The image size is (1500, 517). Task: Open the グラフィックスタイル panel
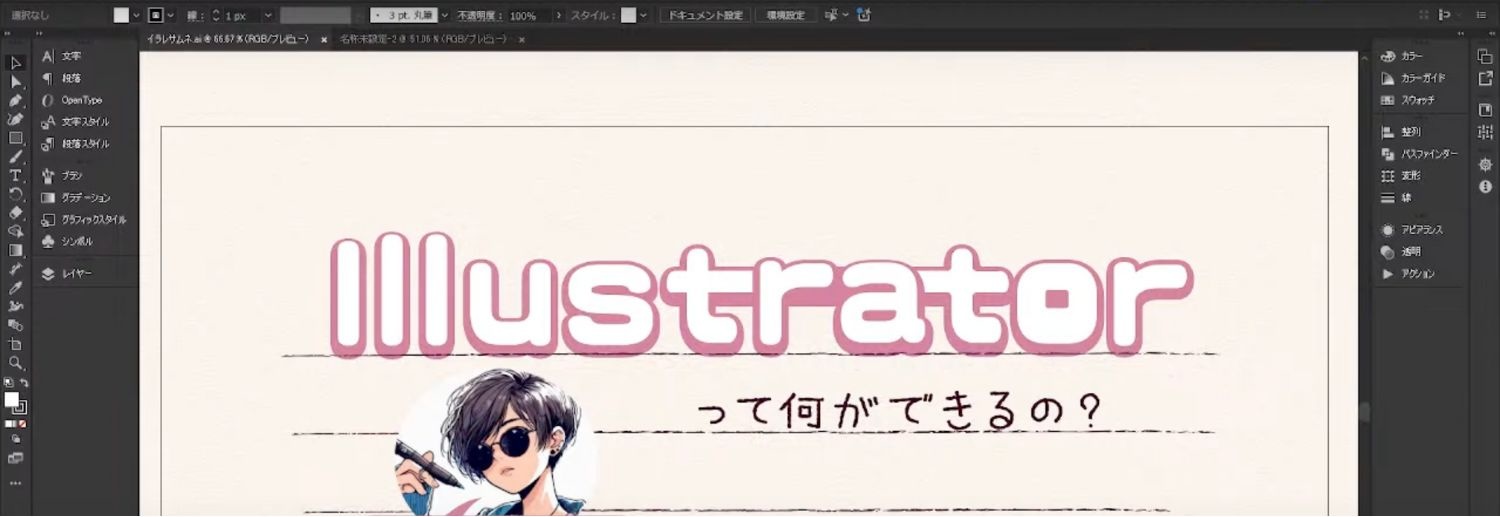pos(83,219)
